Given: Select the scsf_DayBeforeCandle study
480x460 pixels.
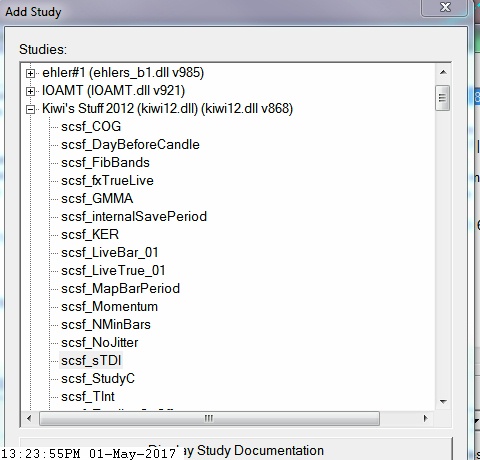Looking at the screenshot, I should [130, 145].
